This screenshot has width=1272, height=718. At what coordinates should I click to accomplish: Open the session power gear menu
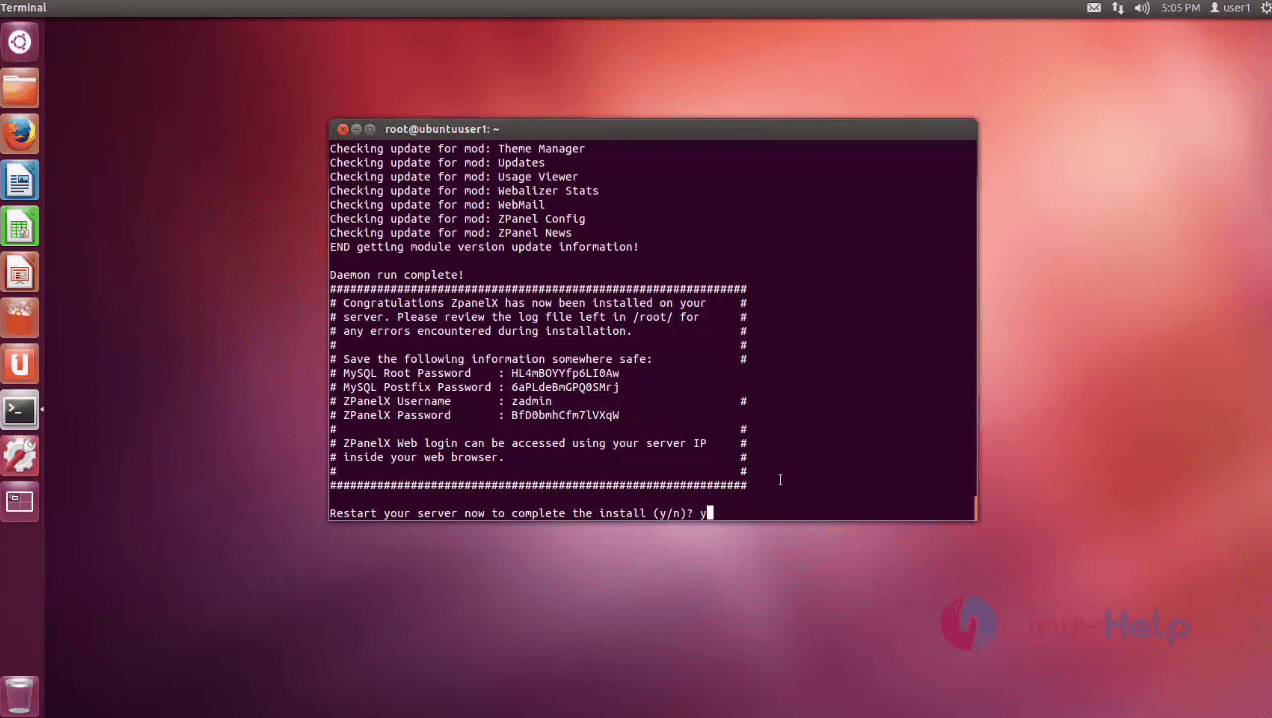[x=1265, y=8]
